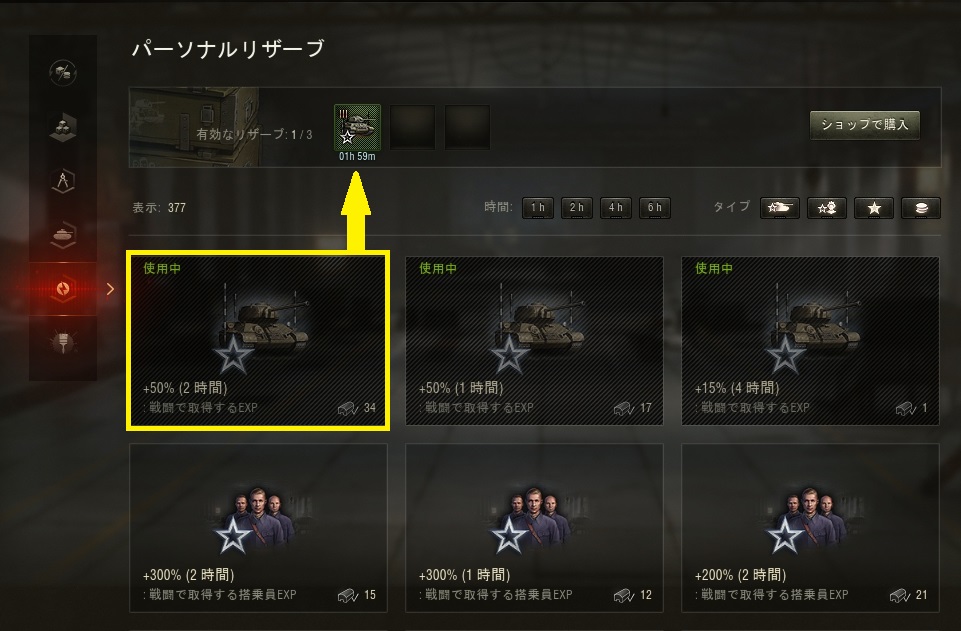This screenshot has height=631, width=961.
Task: Open the sidebar stacked boxes storage icon
Action: click(63, 127)
